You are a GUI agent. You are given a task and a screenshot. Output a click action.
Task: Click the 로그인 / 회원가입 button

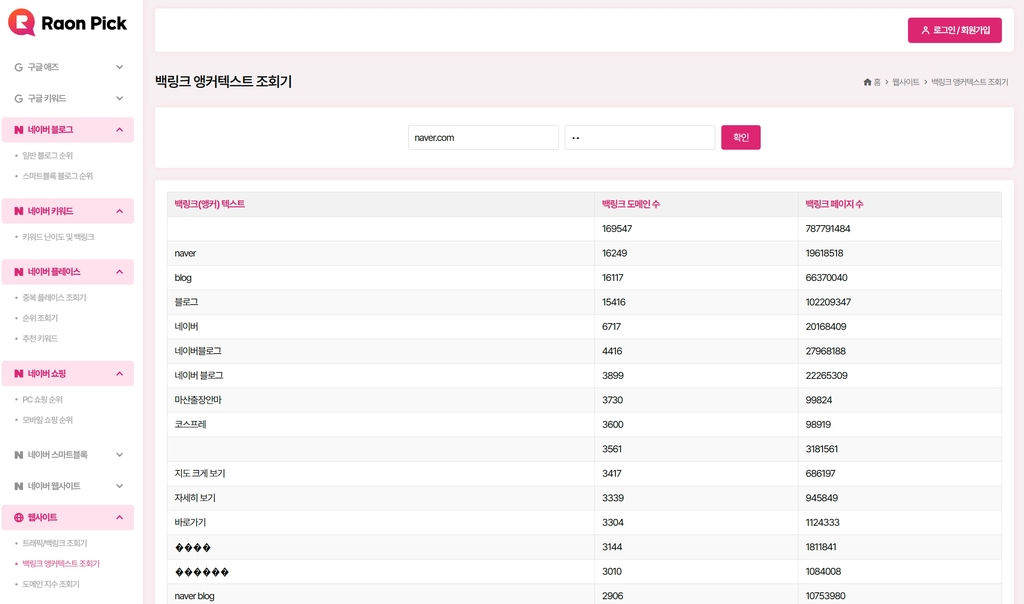coord(954,30)
